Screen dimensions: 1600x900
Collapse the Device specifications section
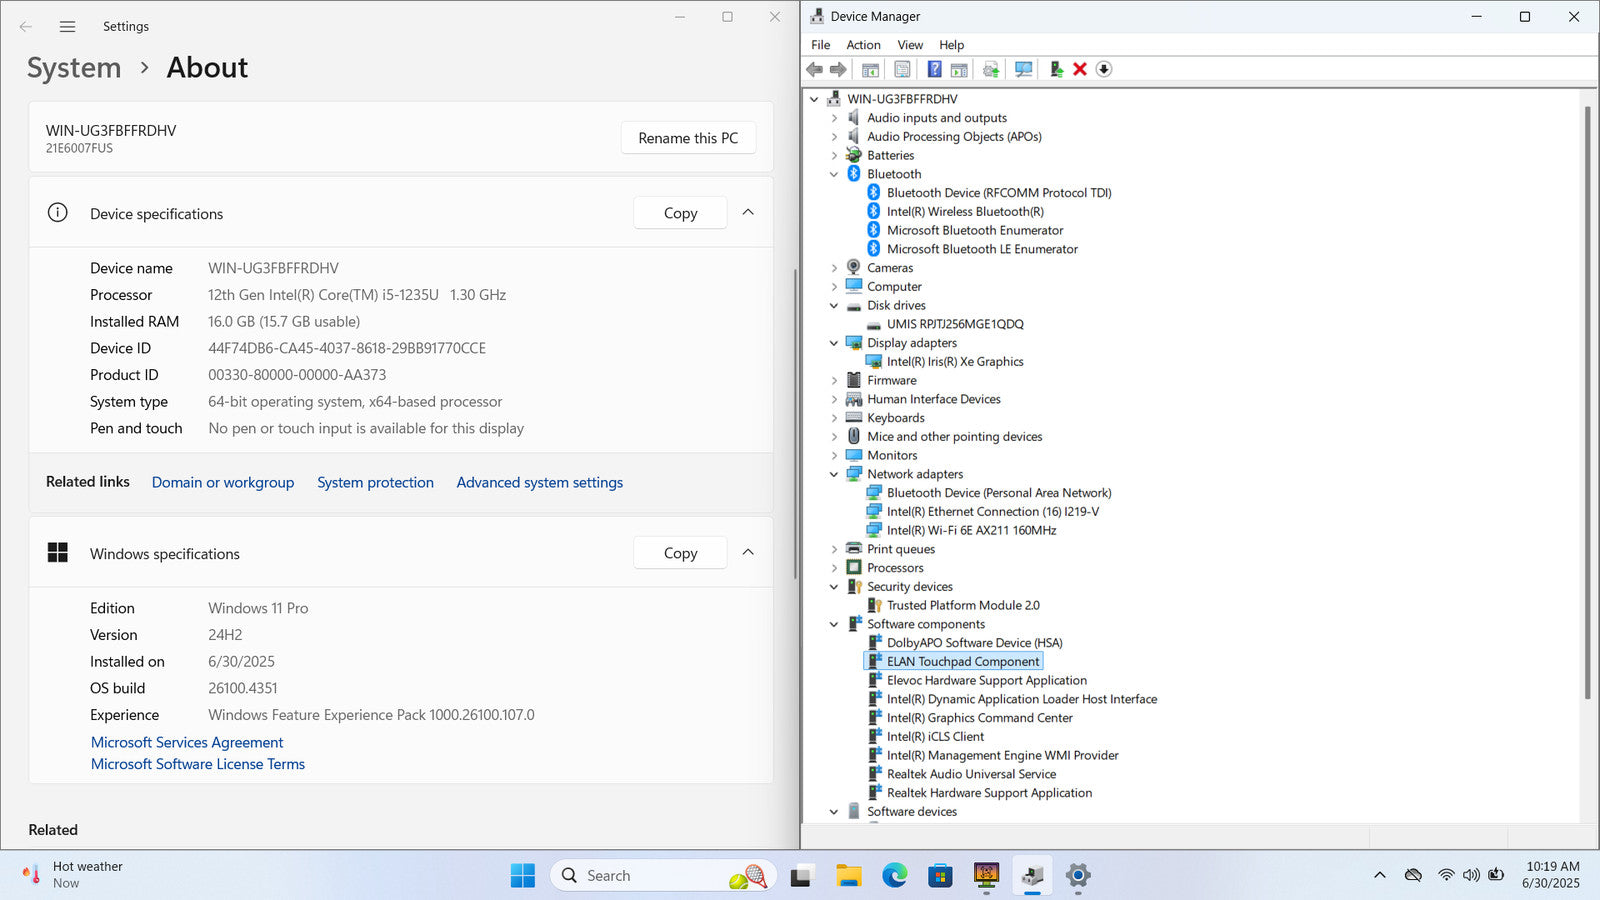tap(748, 213)
